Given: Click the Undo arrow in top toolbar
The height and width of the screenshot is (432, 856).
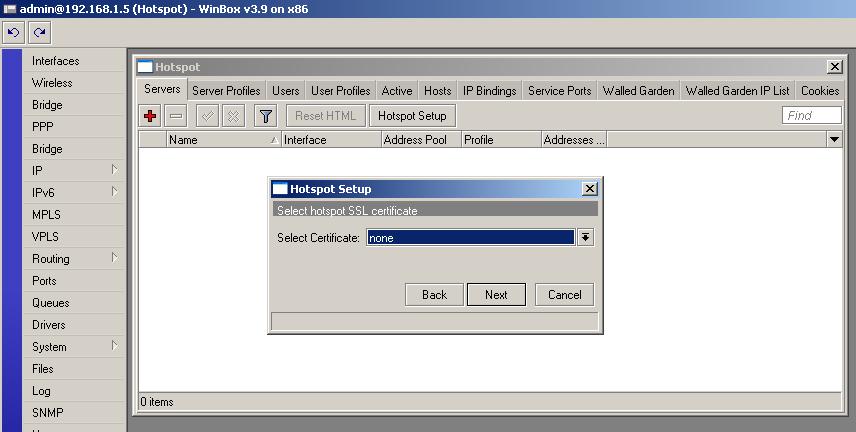Looking at the screenshot, I should [14, 33].
